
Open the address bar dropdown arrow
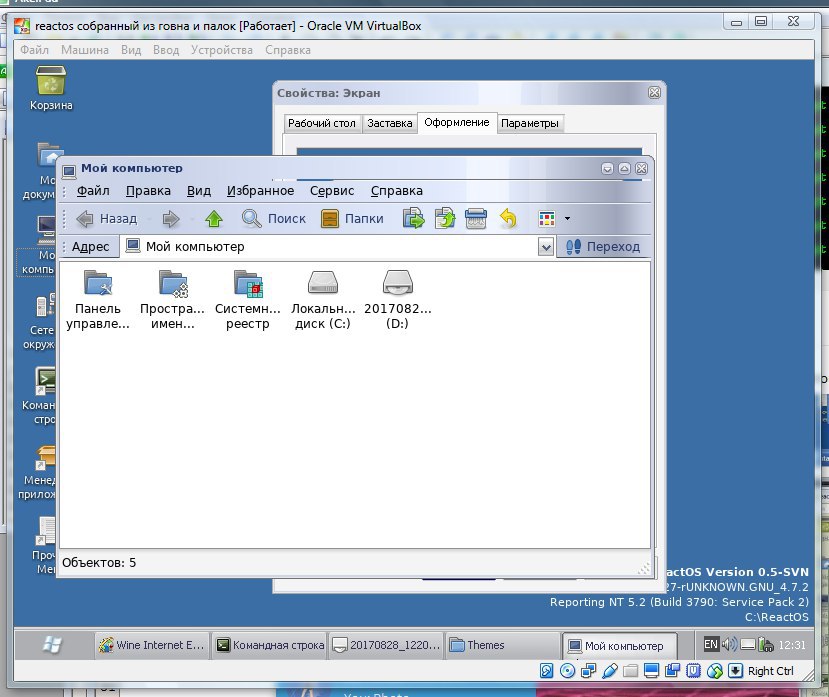[546, 246]
